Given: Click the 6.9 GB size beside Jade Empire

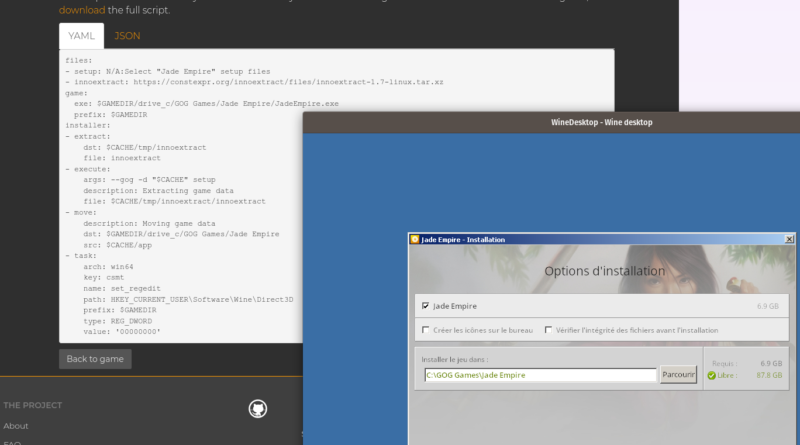Looking at the screenshot, I should tap(767, 306).
